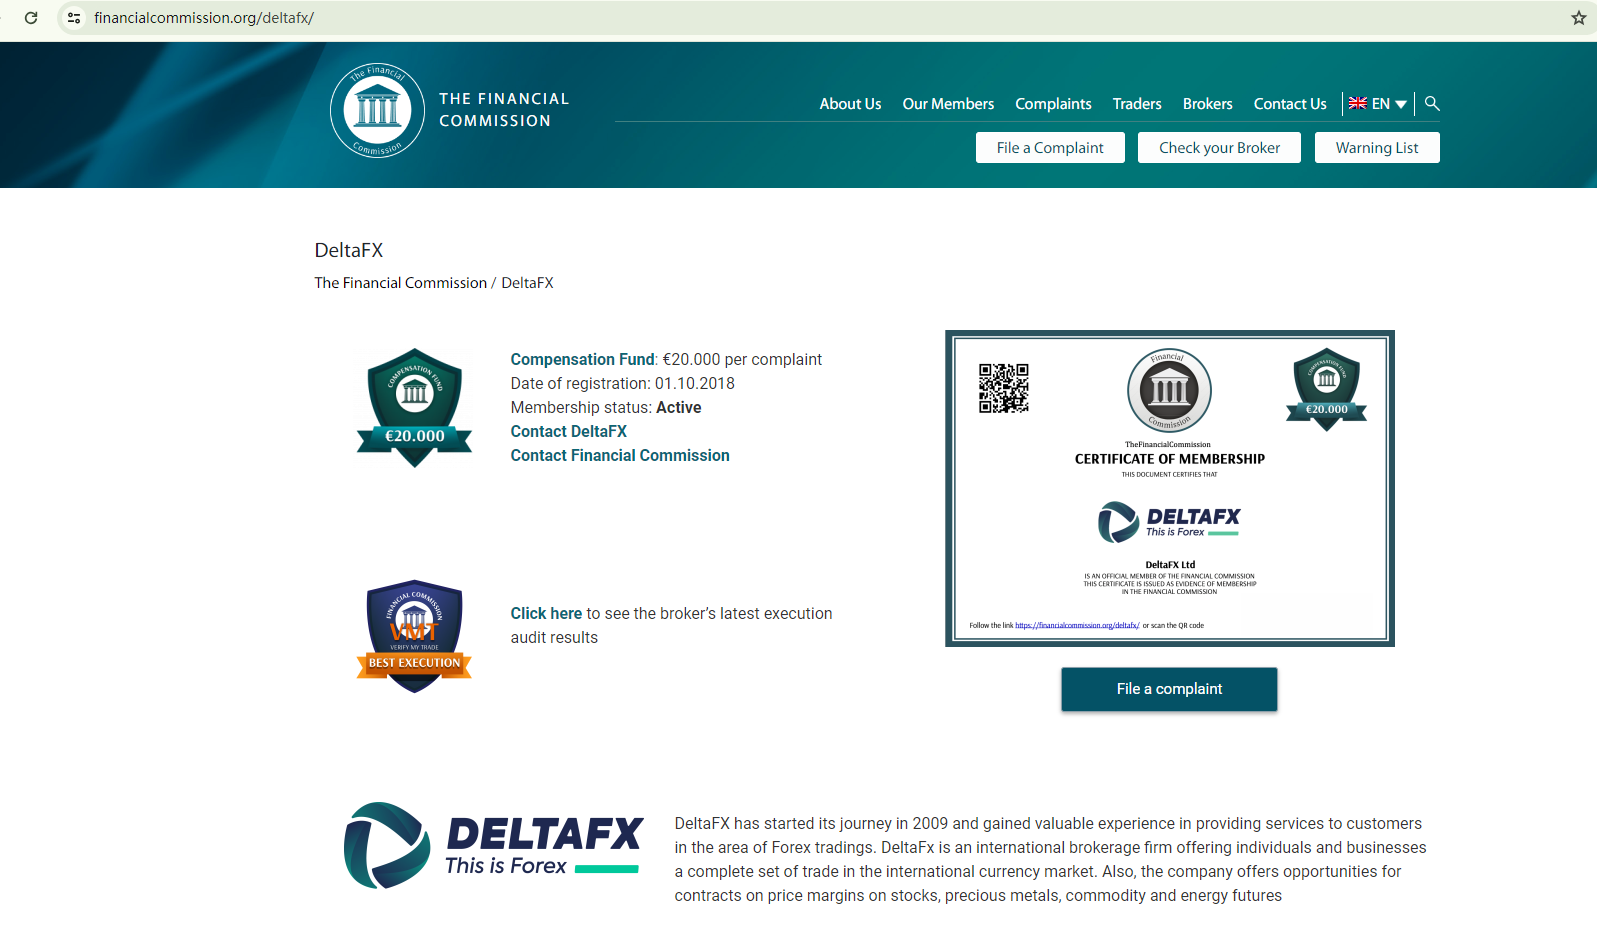Click the File a Complaint header button
Image resolution: width=1597 pixels, height=935 pixels.
pyautogui.click(x=1050, y=148)
